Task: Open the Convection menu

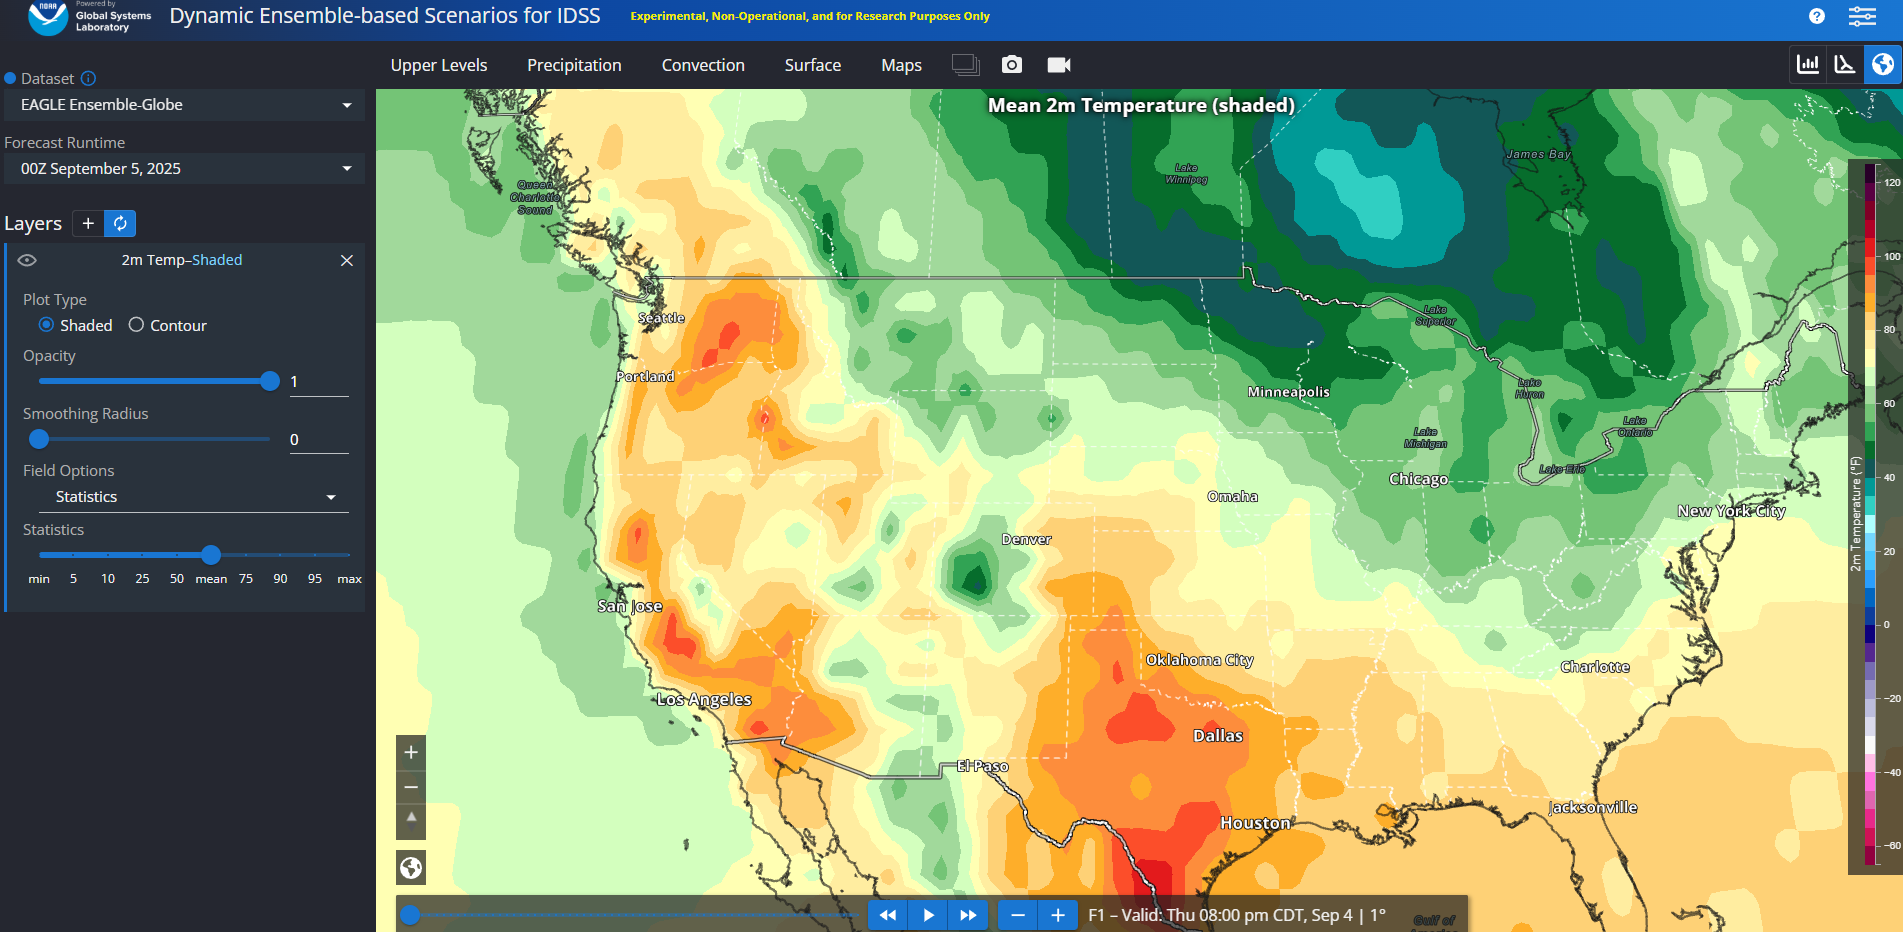Action: pyautogui.click(x=702, y=65)
